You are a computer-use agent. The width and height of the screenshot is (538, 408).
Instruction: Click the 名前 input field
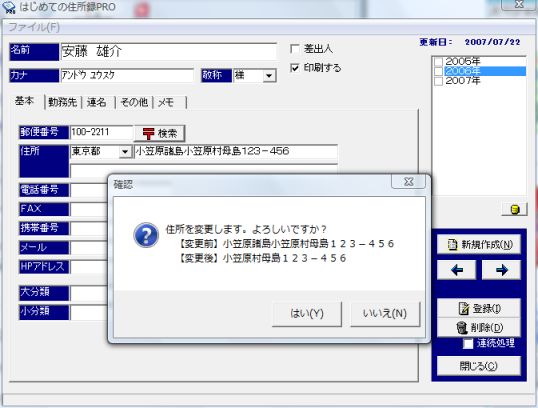[168, 52]
